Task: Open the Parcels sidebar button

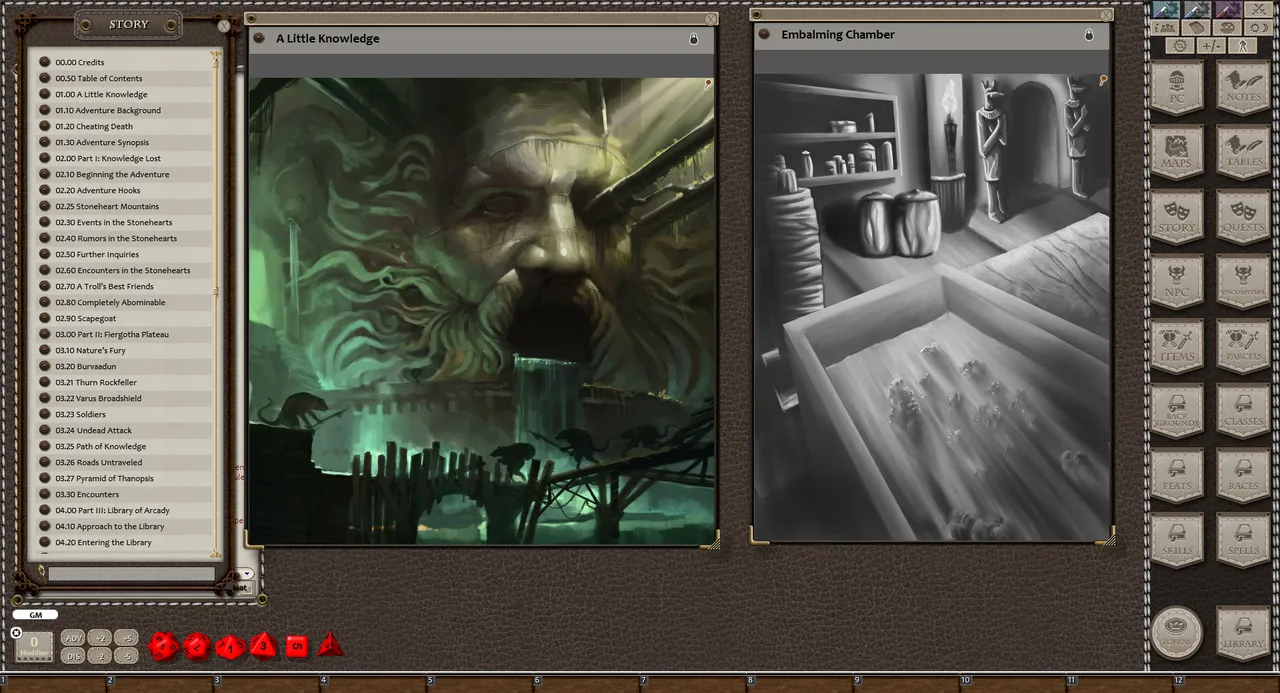Action: (x=1243, y=347)
